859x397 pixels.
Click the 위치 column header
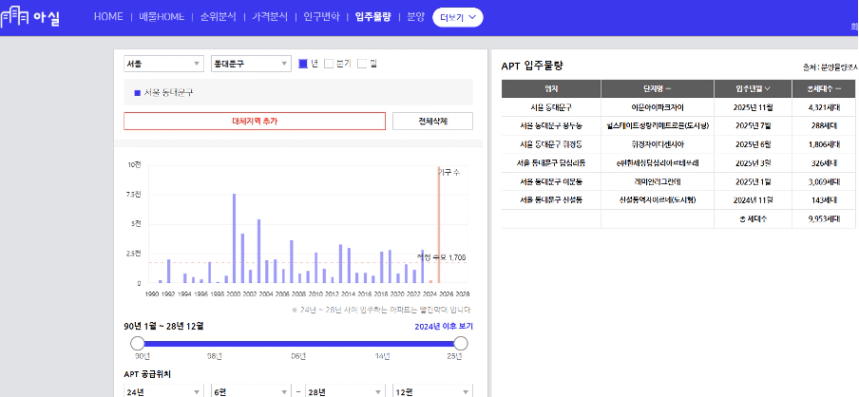[551, 89]
